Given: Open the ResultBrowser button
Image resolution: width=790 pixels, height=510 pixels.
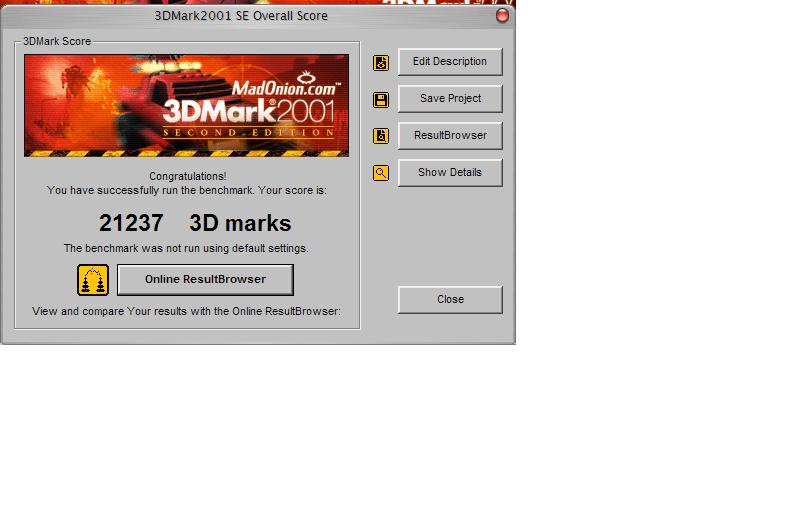Looking at the screenshot, I should [x=450, y=135].
